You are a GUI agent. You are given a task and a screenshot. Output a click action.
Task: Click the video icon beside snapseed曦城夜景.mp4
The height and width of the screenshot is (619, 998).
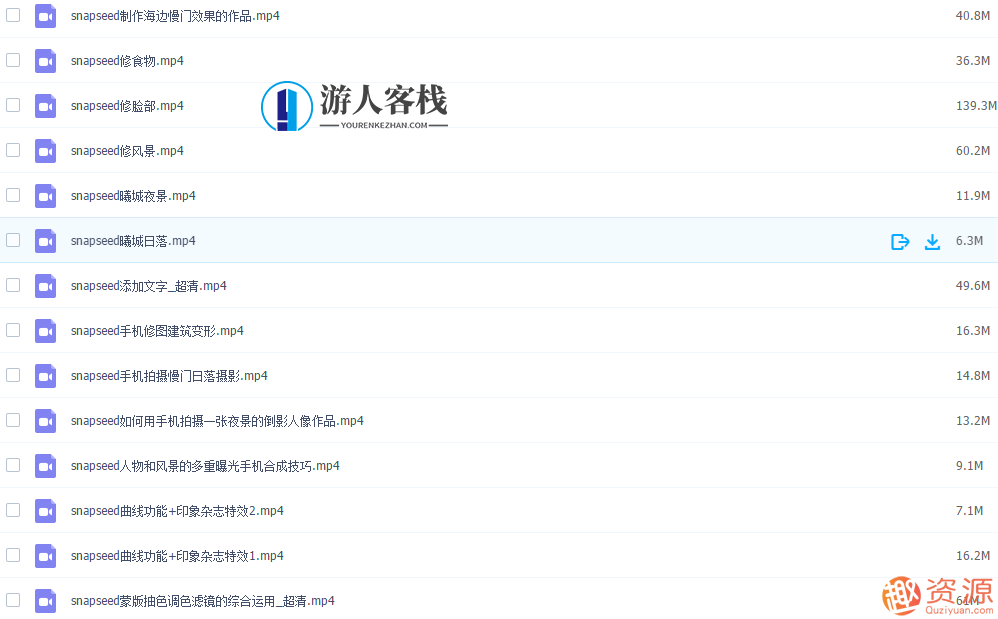click(x=45, y=196)
